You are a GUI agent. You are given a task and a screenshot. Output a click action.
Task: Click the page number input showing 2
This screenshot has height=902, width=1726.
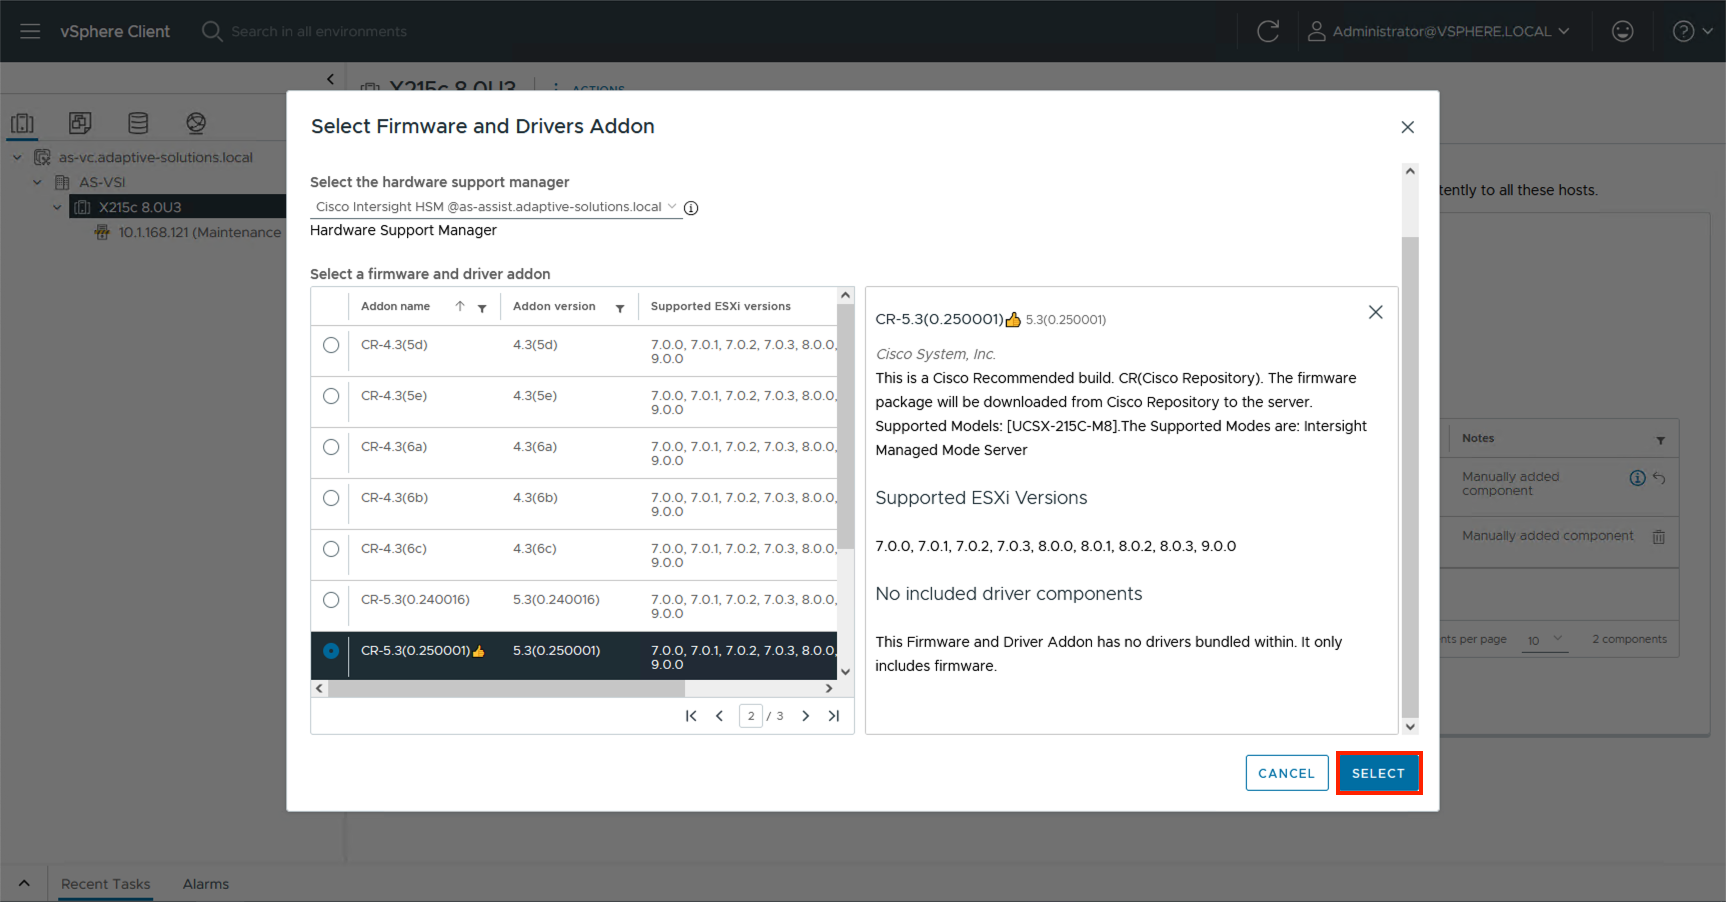[x=751, y=716]
